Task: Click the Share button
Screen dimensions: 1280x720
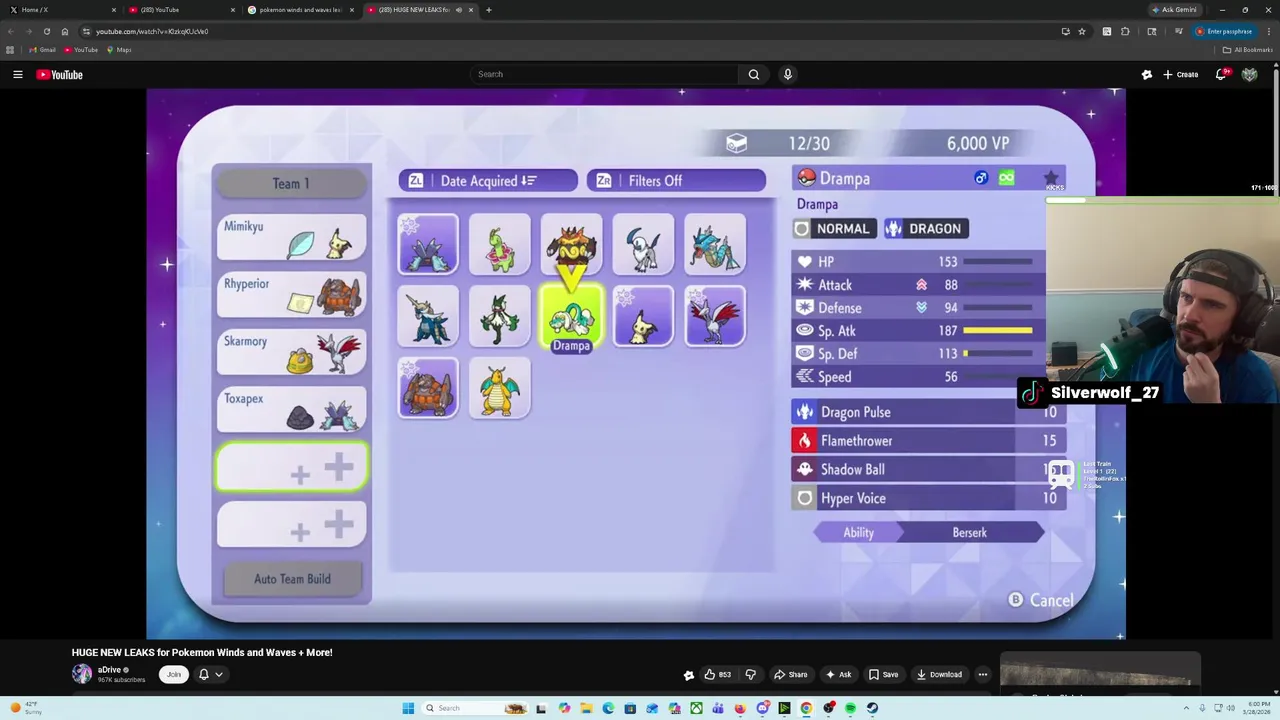Action: click(x=789, y=675)
